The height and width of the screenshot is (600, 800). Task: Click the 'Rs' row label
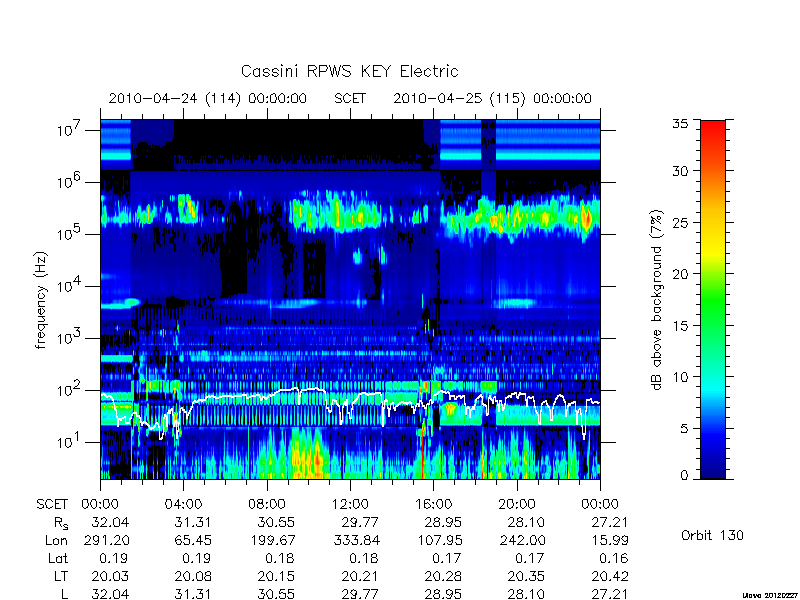[x=61, y=523]
